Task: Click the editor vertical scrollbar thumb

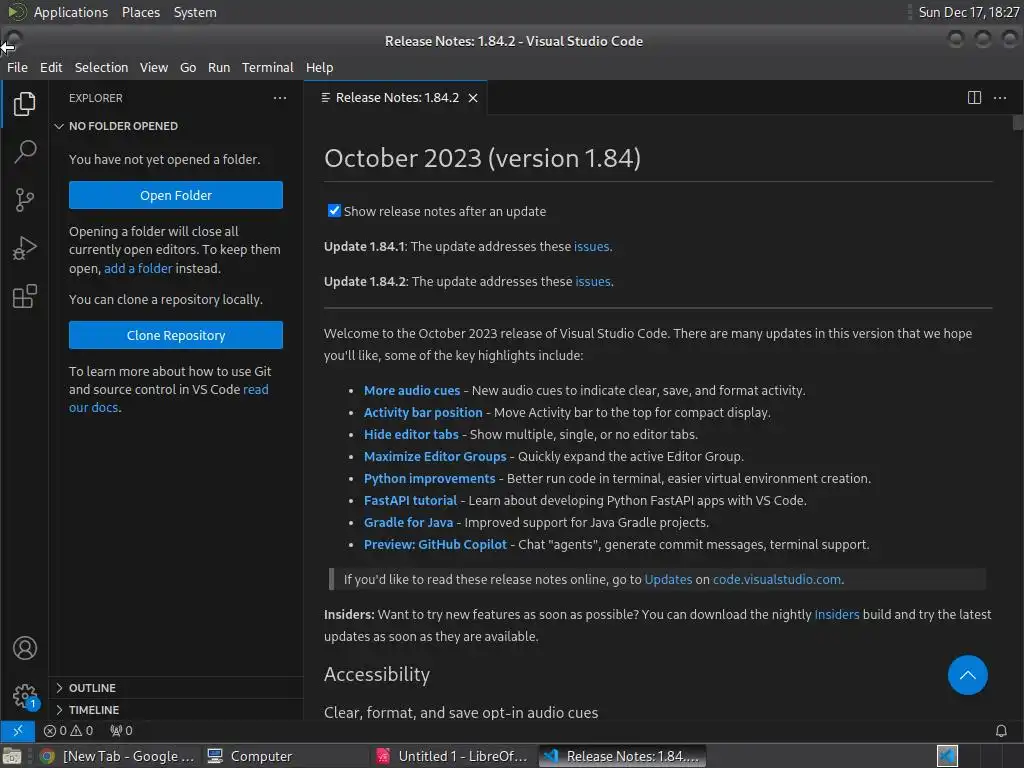Action: click(1017, 123)
